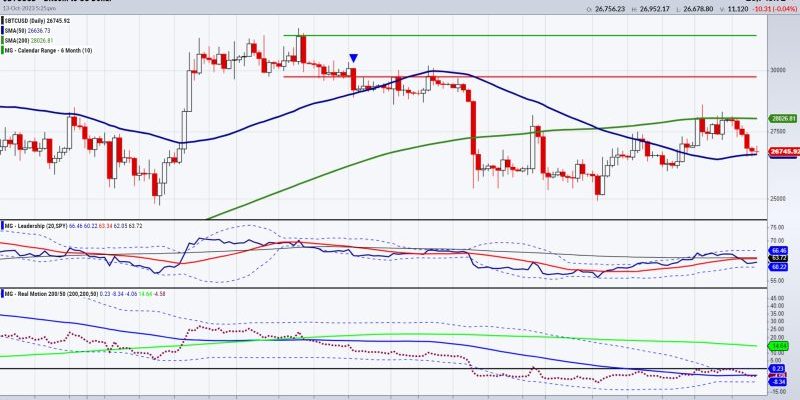Screen dimensions: 800x400
Task: Click the 55.00 Leadership axis label
Action: click(778, 281)
